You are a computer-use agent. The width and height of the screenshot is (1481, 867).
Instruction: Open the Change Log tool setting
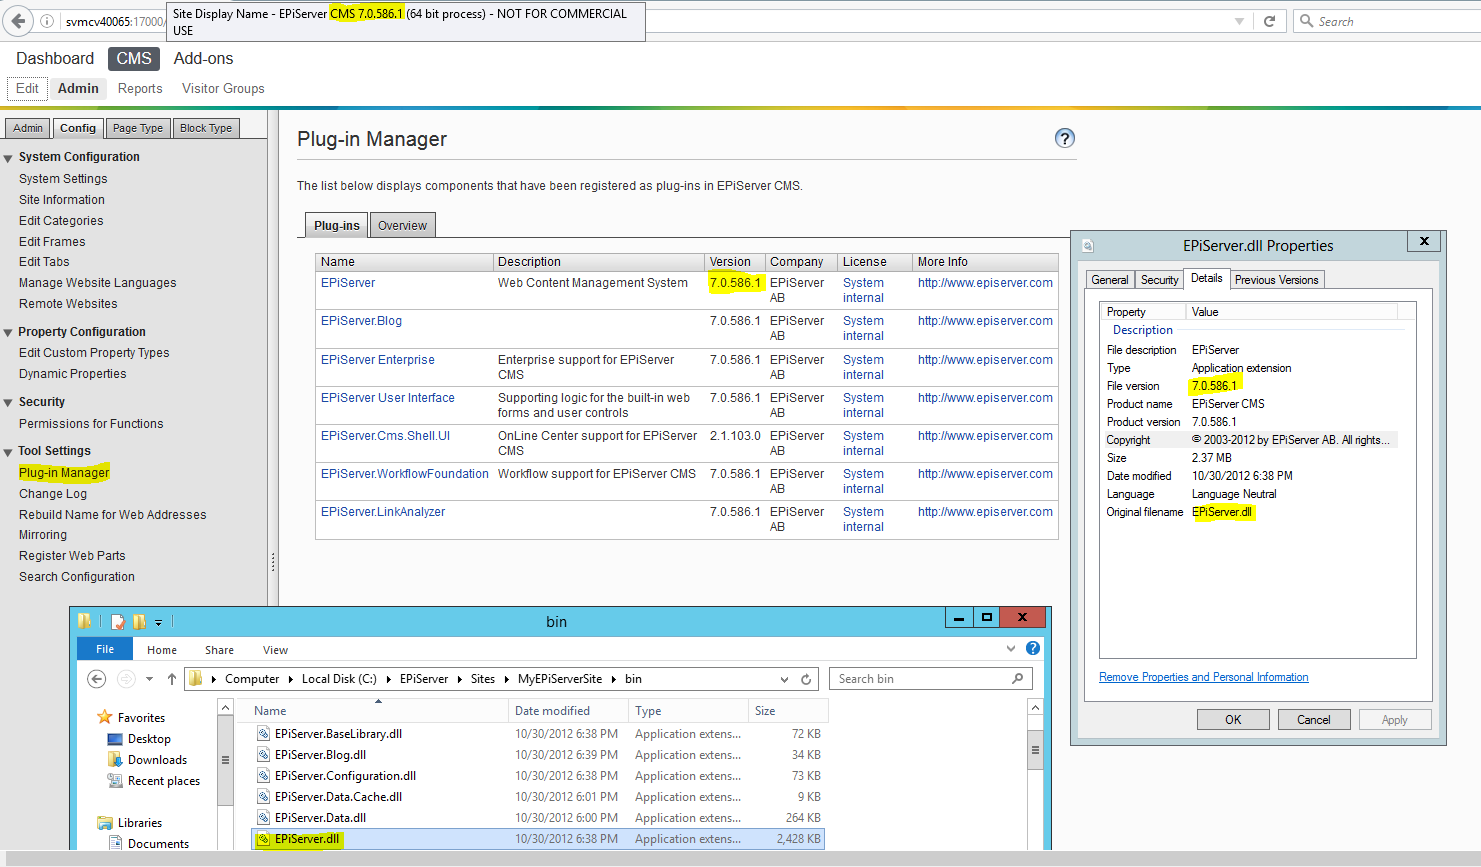tap(53, 494)
